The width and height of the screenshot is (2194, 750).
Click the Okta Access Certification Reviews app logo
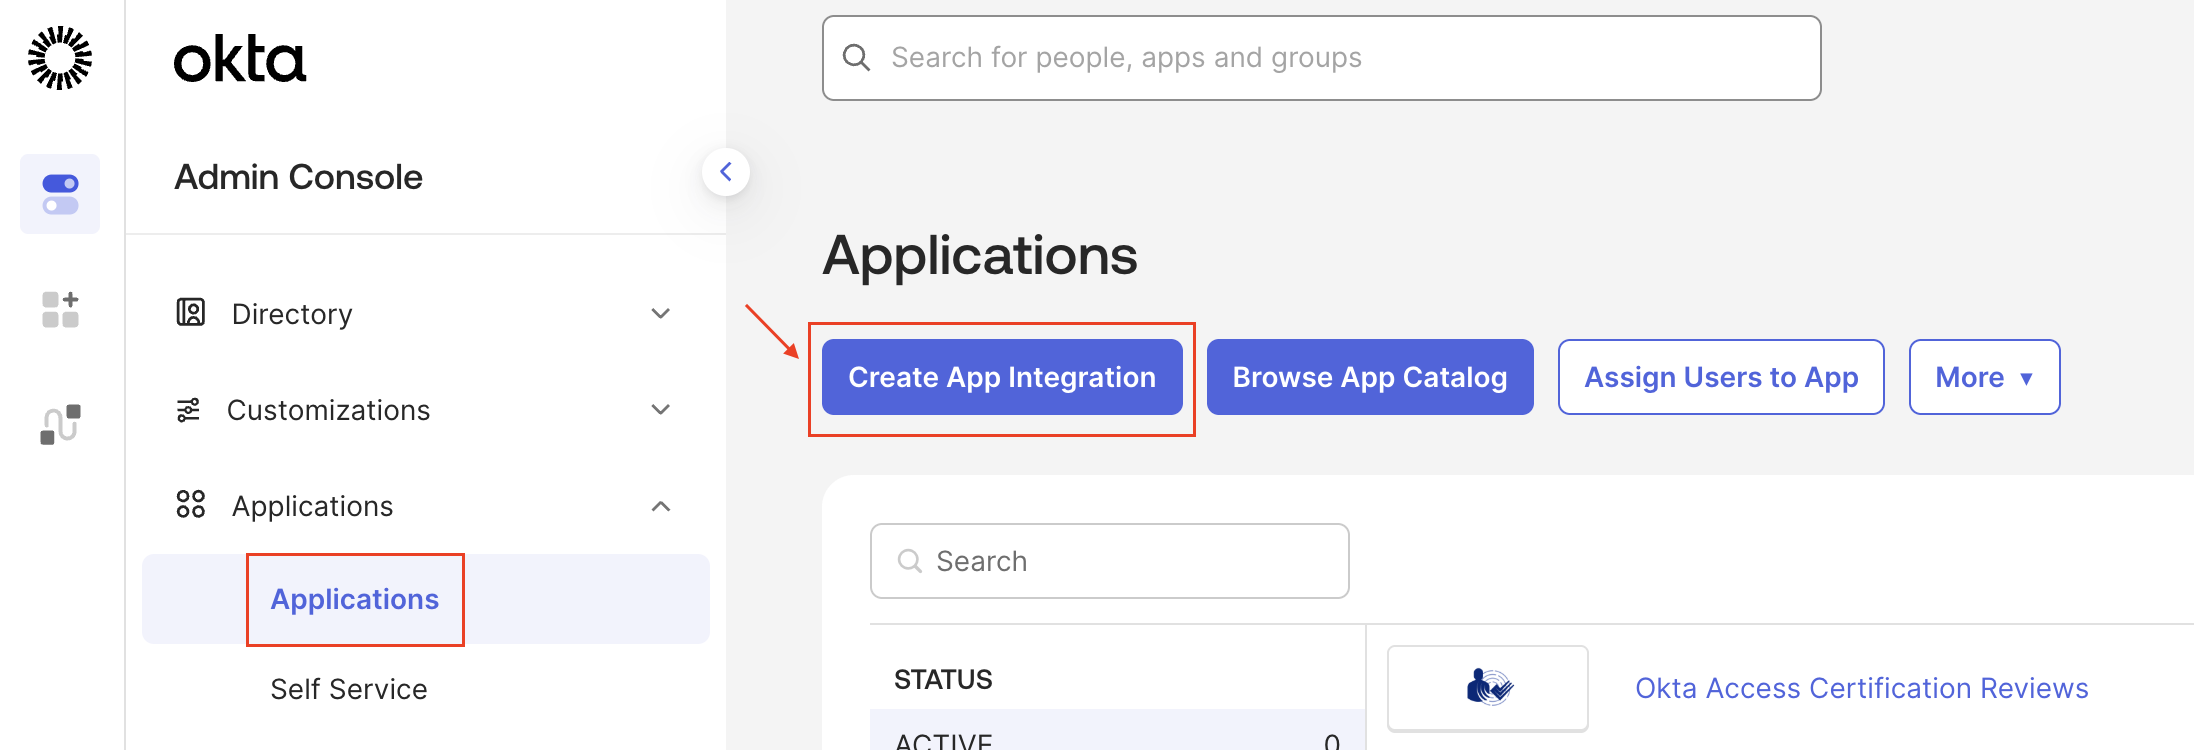tap(1487, 688)
